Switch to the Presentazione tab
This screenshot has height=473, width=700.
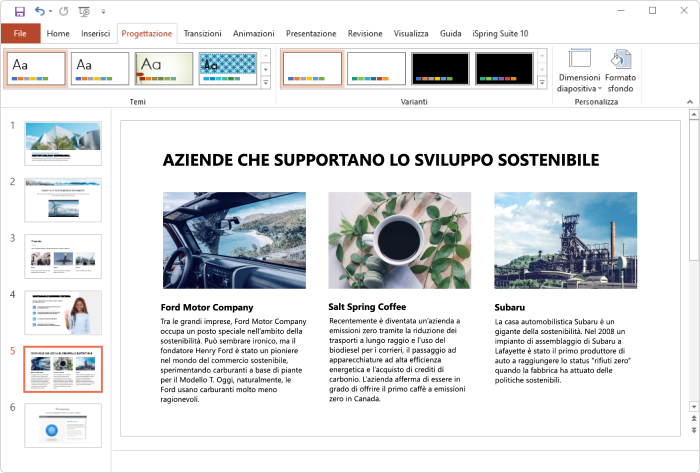[x=311, y=33]
